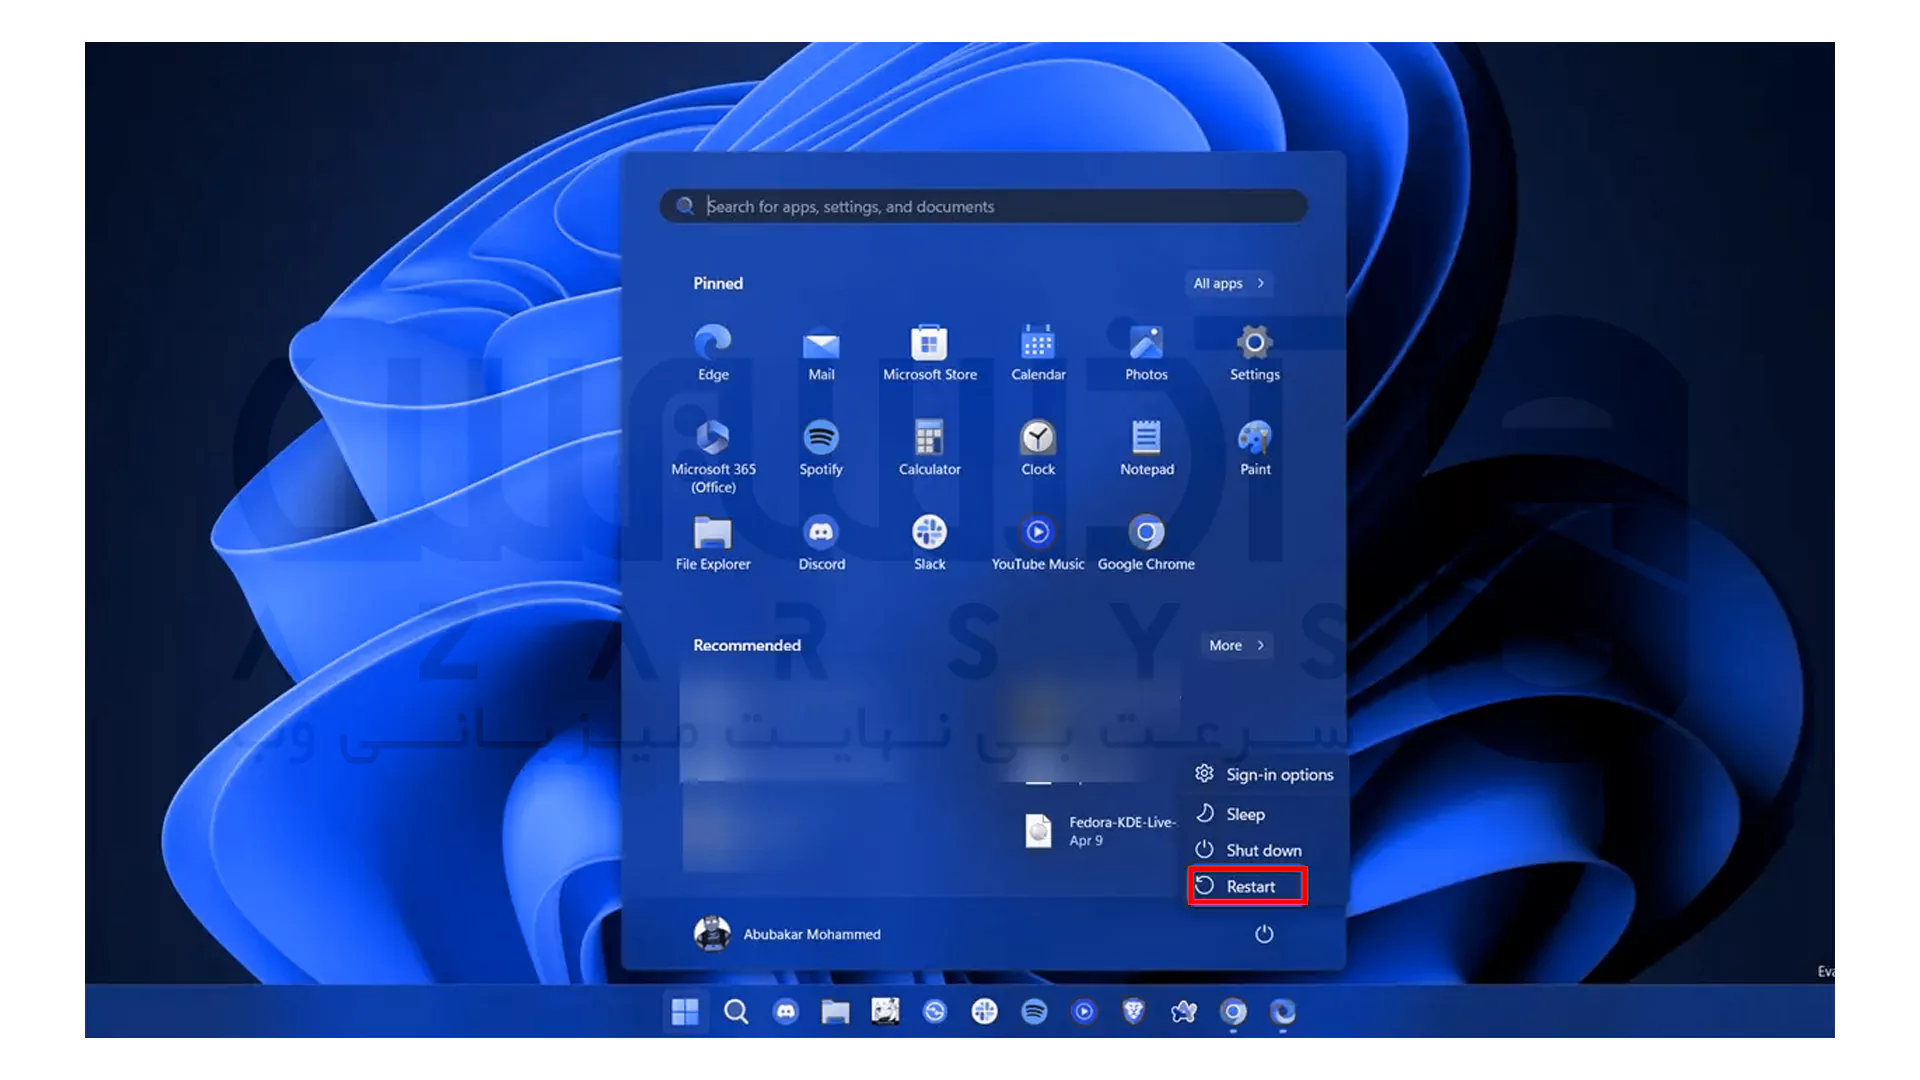Open the manga thumbnail app on the taskbar
Image resolution: width=1920 pixels, height=1080 pixels.
[x=885, y=1012]
